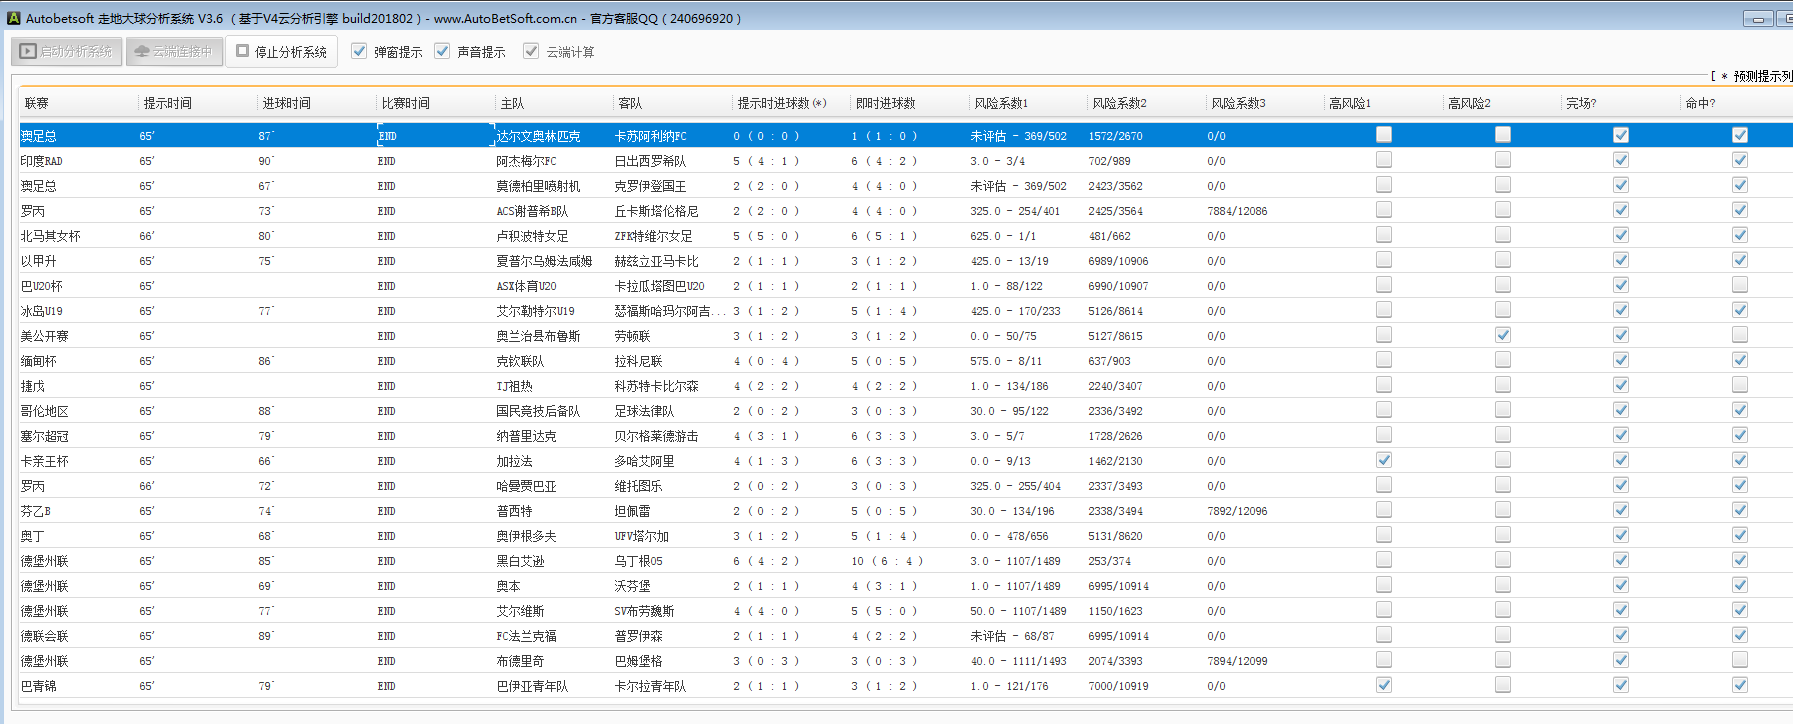
Task: Select the 阿杰梅尔FC home team cell
Action: click(x=526, y=161)
